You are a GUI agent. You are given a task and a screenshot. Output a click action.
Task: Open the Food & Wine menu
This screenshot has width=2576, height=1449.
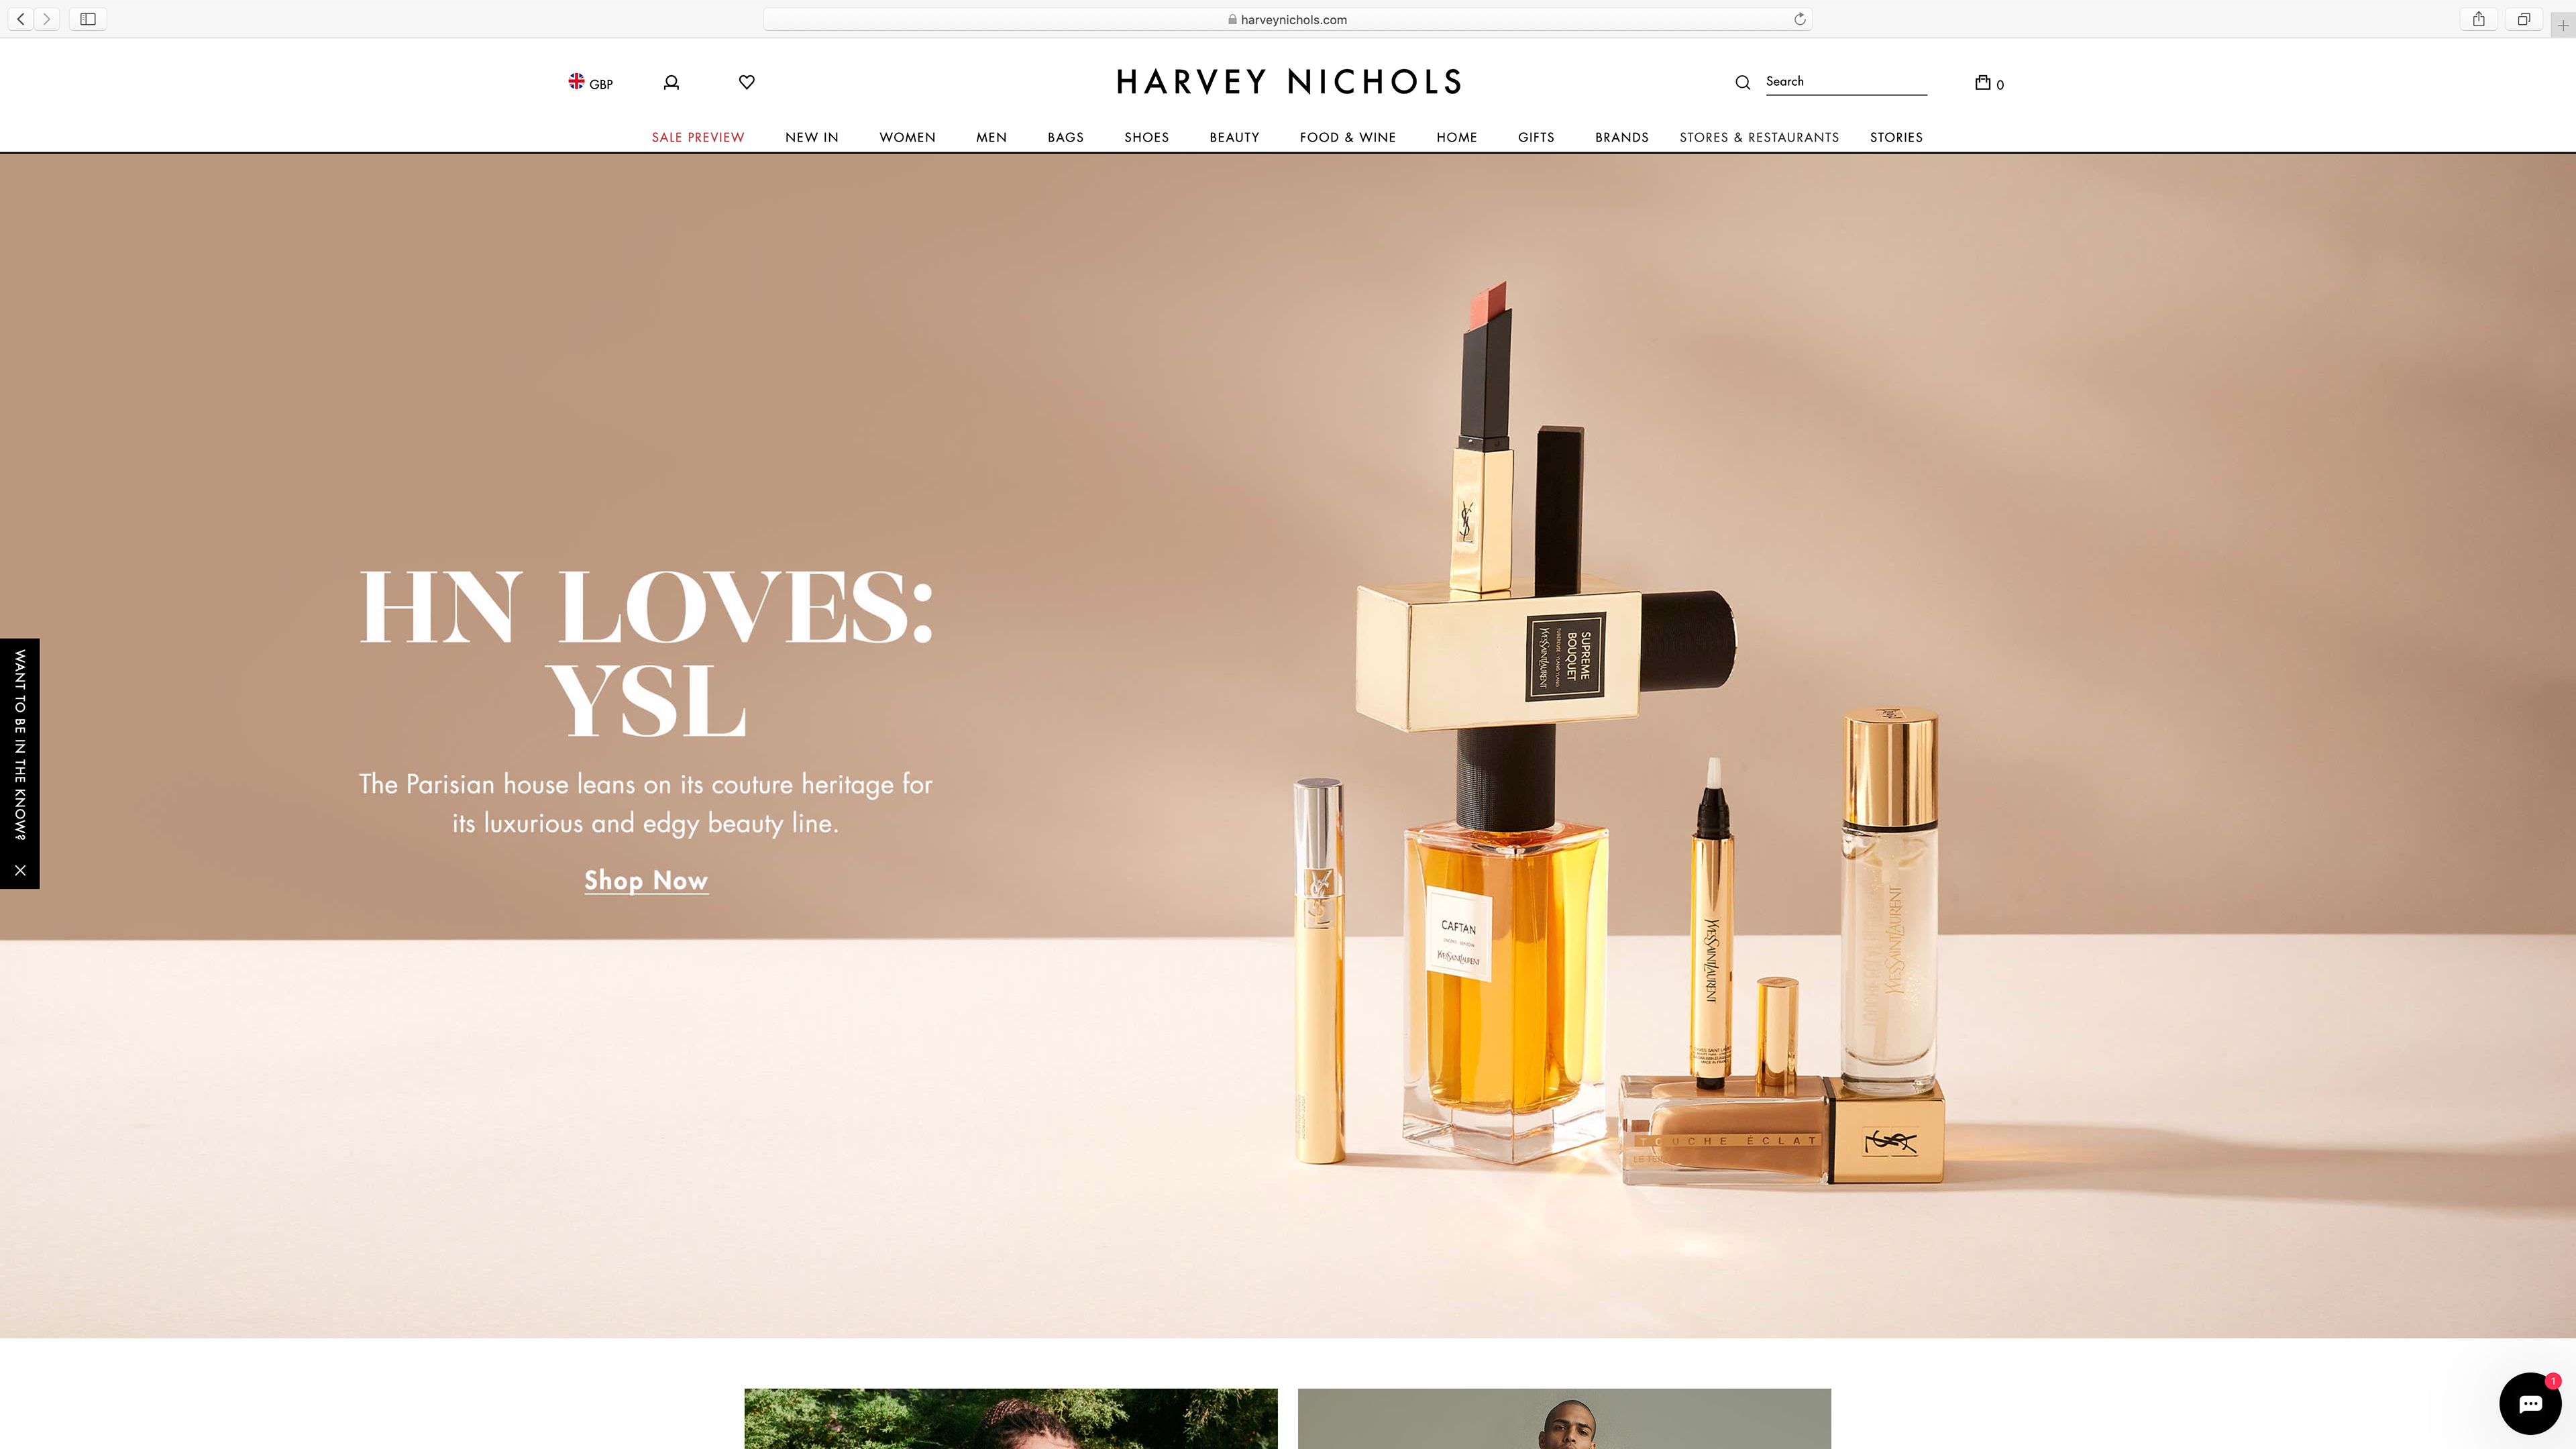pos(1347,137)
